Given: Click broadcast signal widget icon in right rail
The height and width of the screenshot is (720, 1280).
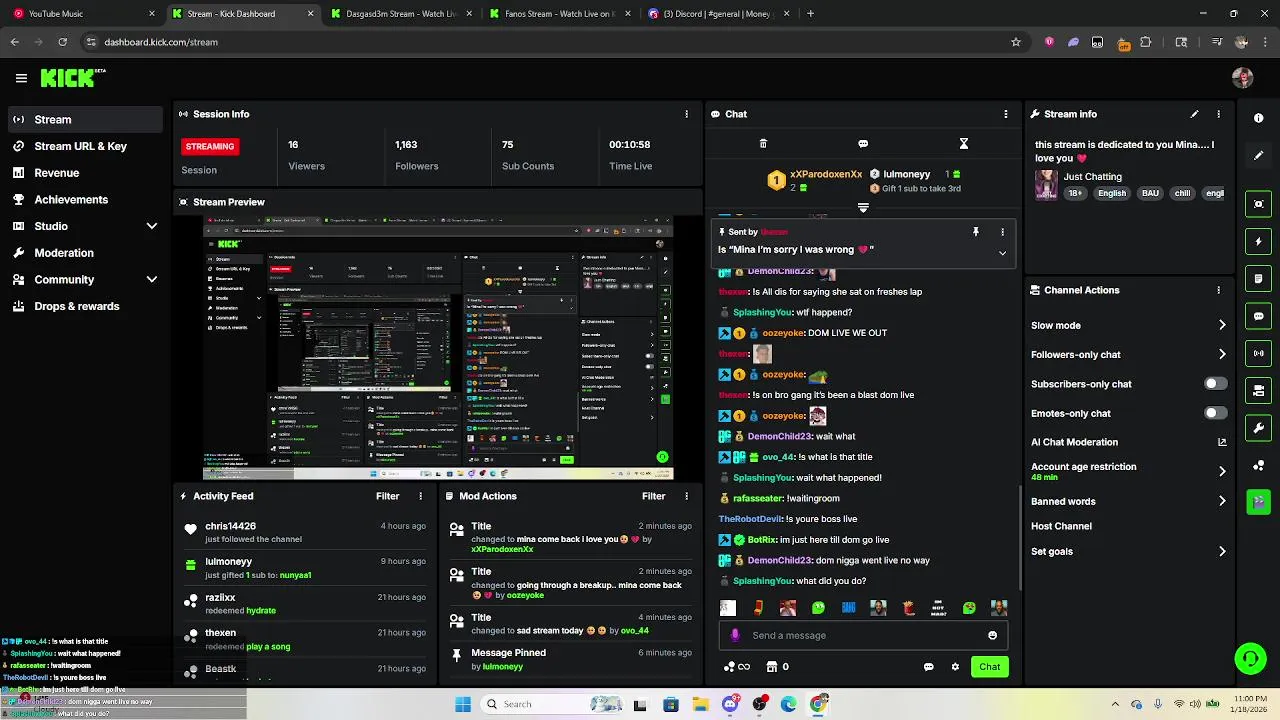Looking at the screenshot, I should (x=1258, y=353).
